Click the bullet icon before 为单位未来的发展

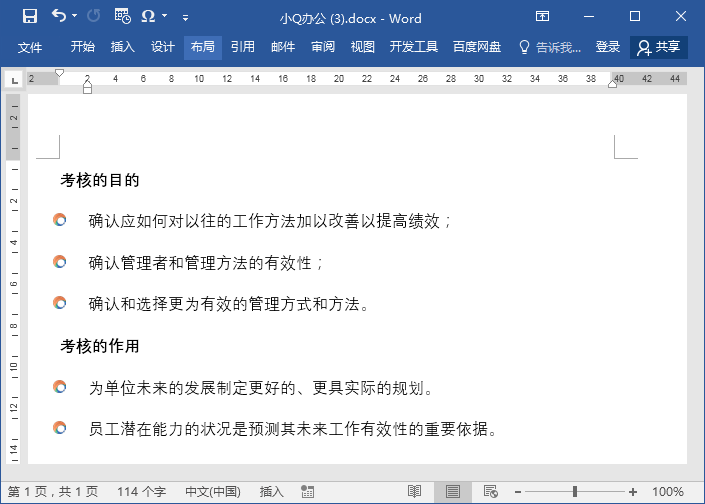60,387
